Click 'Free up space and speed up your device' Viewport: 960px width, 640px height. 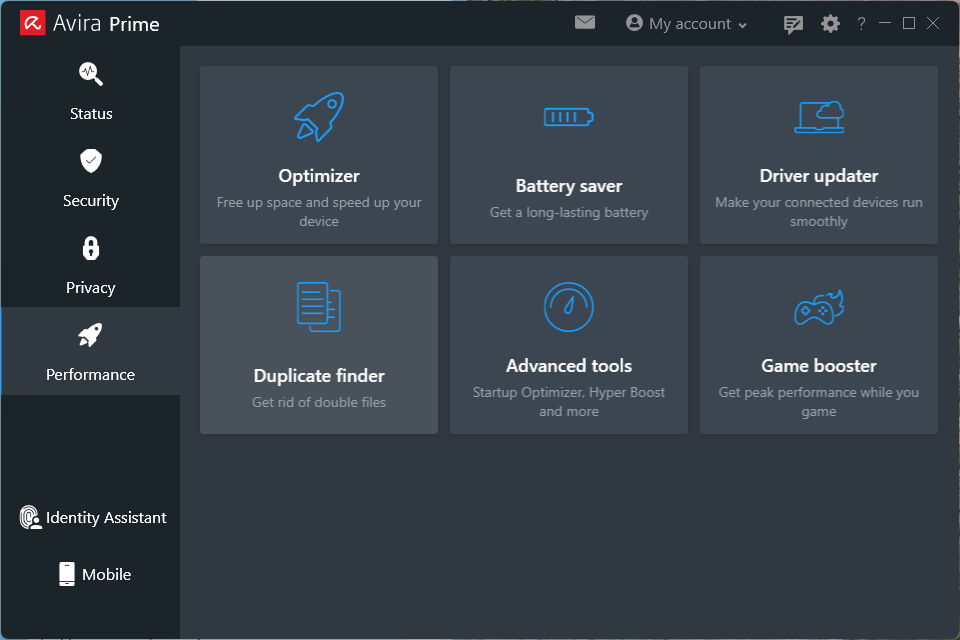pyautogui.click(x=319, y=212)
